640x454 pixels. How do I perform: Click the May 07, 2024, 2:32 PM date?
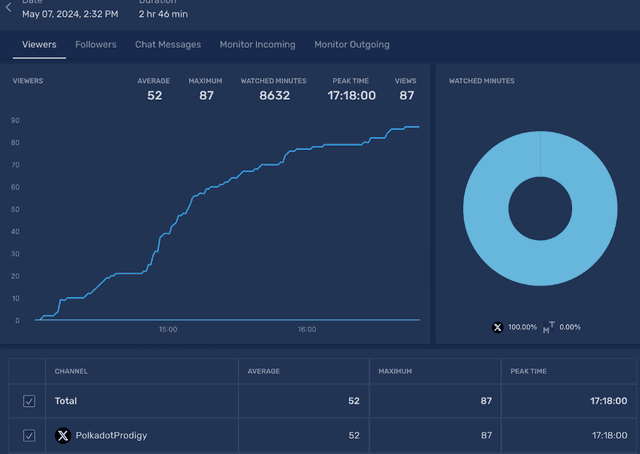[x=70, y=14]
